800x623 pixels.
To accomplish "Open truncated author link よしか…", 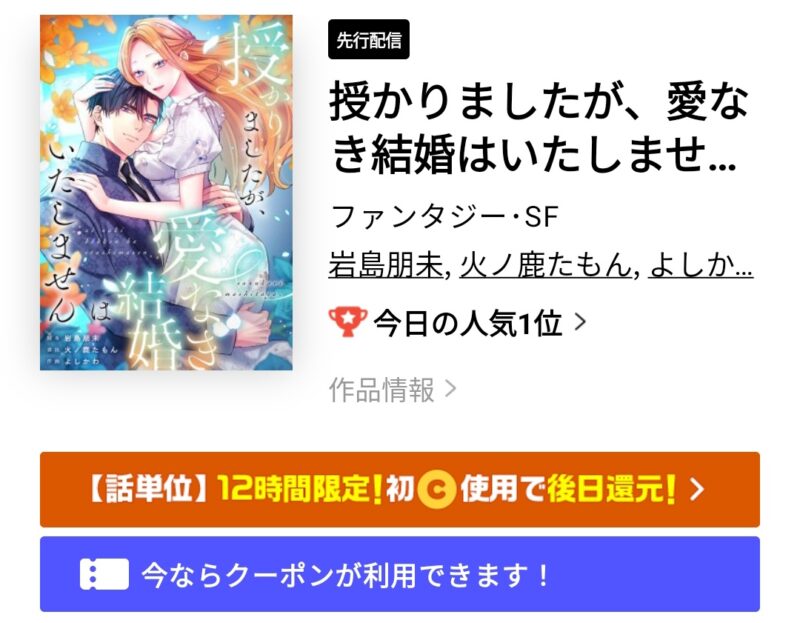I will tap(701, 265).
